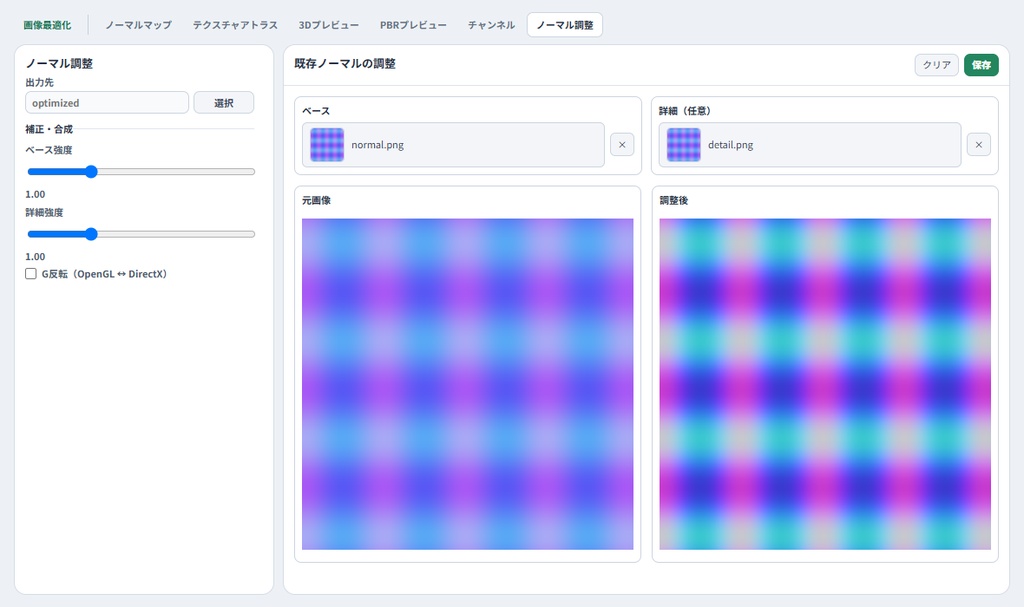This screenshot has height=607, width=1024.
Task: Click the クリア button
Action: (936, 65)
